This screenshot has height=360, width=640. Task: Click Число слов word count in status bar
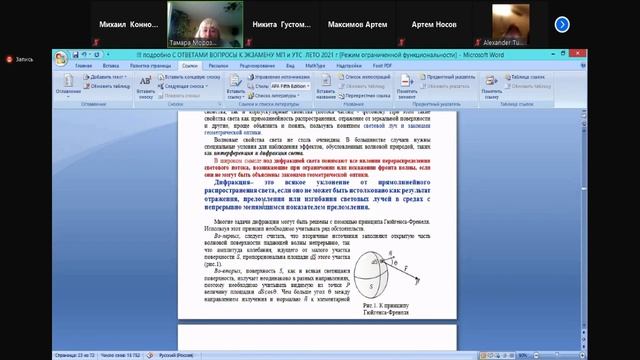tap(120, 356)
